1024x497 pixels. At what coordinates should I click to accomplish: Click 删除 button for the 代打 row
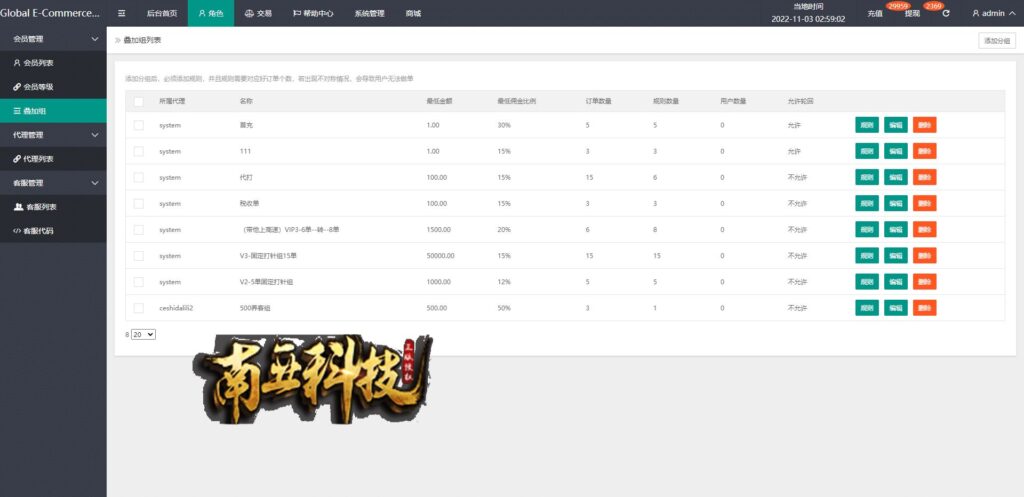(924, 177)
